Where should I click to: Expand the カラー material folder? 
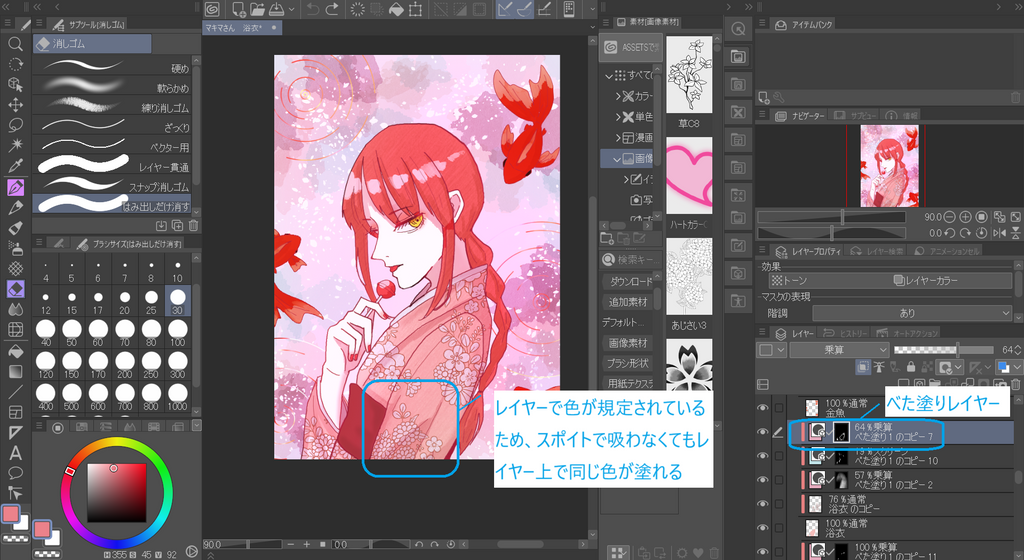(618, 96)
